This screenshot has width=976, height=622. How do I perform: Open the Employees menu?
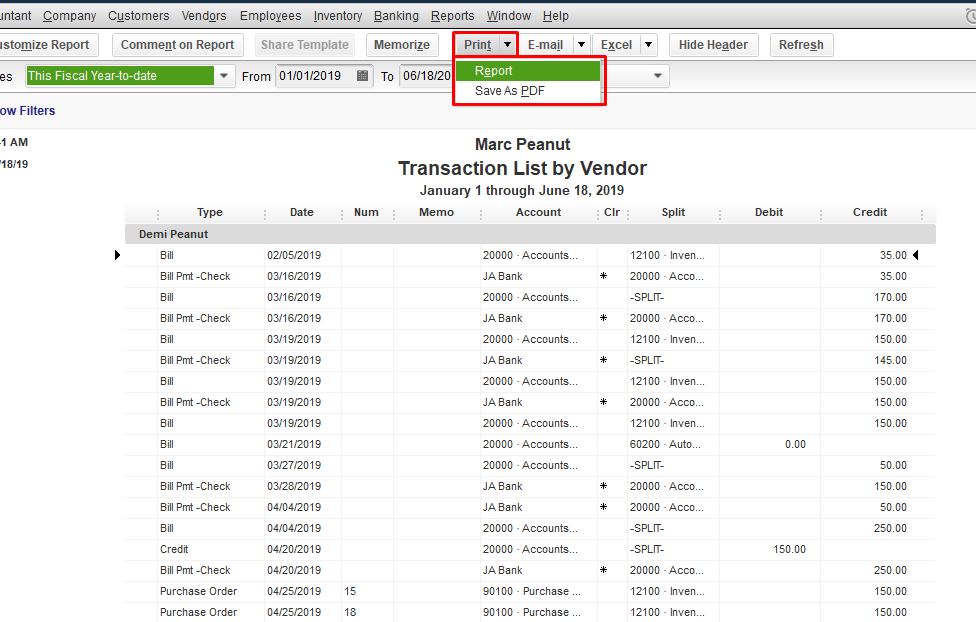pyautogui.click(x=270, y=16)
